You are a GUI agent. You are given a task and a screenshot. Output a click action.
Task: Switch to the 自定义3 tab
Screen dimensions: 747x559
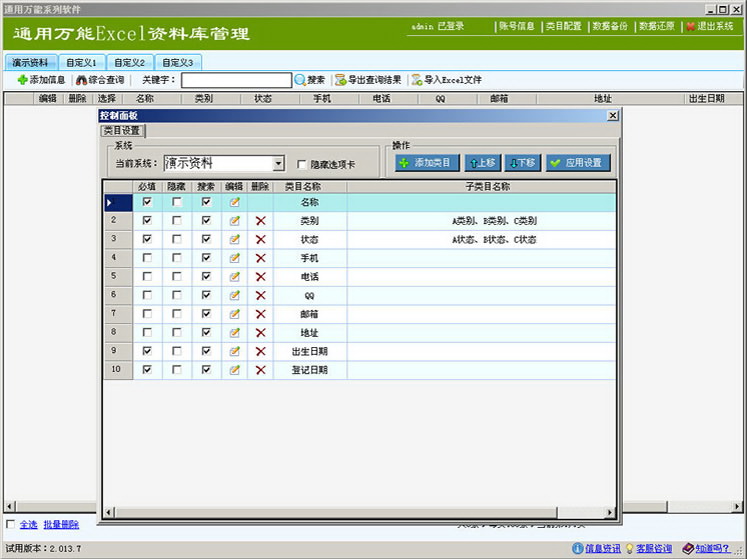pos(178,62)
